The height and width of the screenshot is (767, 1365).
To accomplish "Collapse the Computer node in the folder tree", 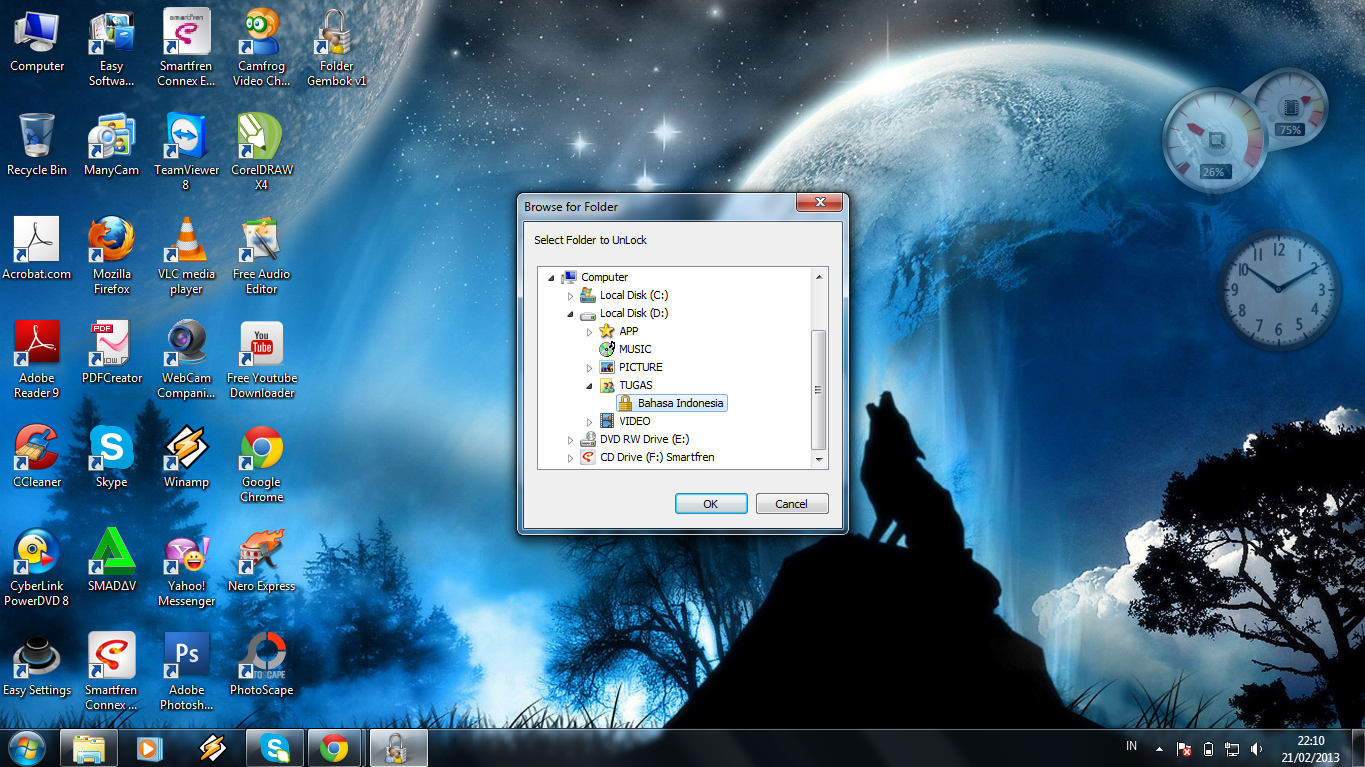I will point(551,277).
